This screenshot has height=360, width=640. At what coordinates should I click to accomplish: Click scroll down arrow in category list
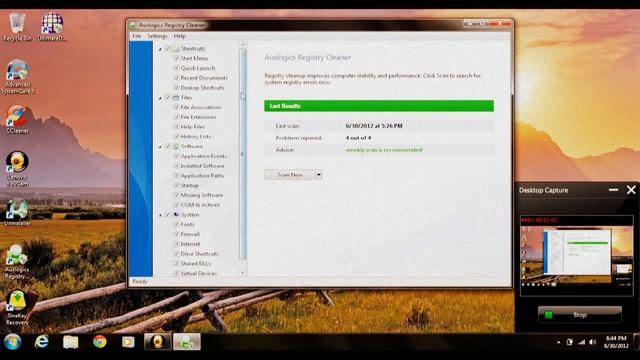243,273
